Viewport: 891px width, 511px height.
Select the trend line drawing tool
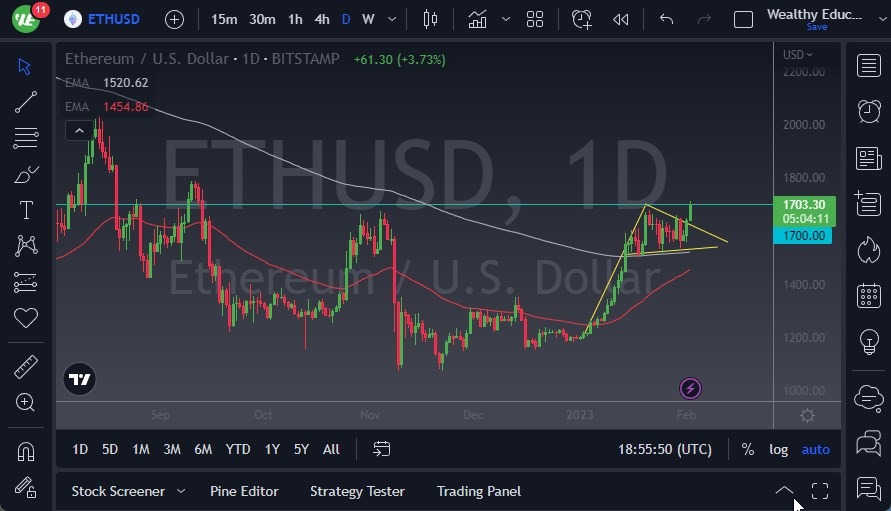26,101
